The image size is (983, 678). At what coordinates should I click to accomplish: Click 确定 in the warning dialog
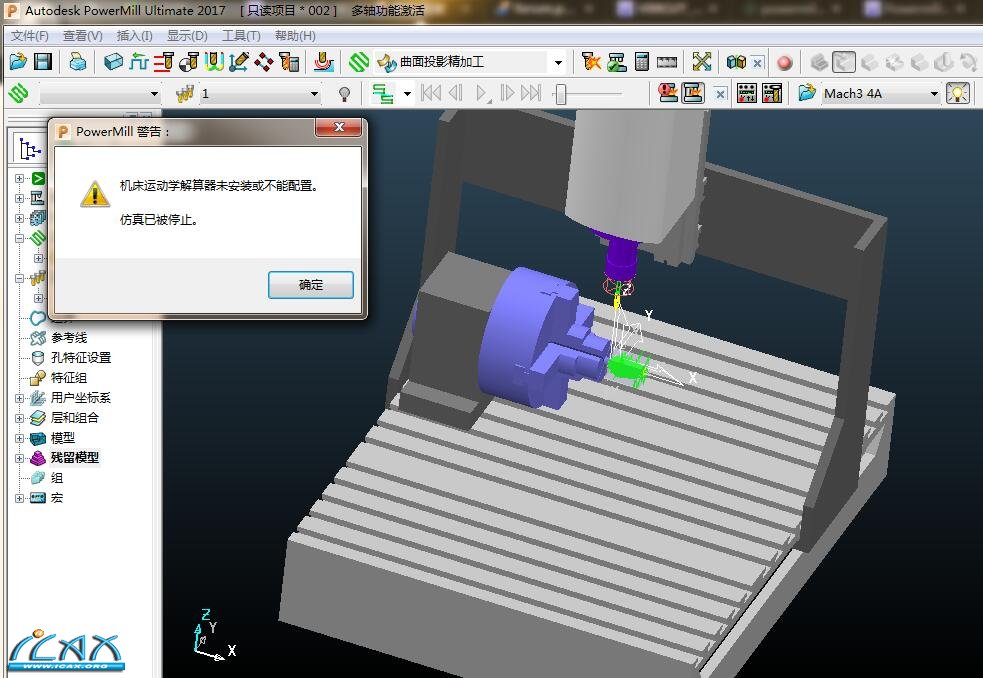(x=311, y=285)
